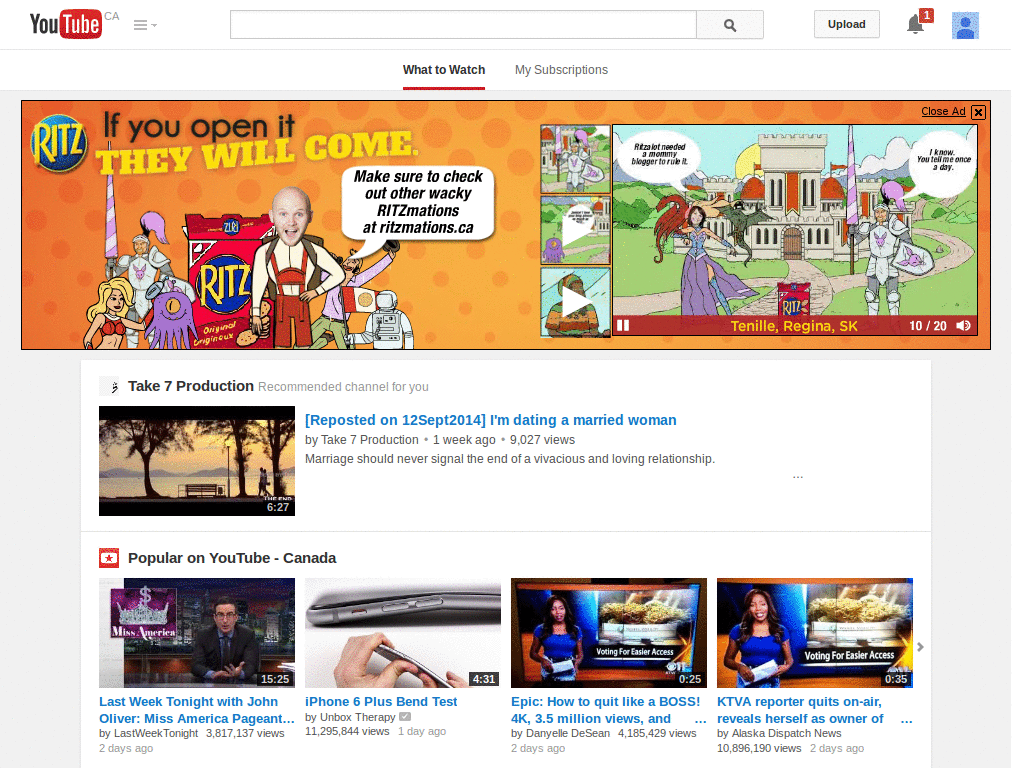
Task: Open Last Week Tonight Miss America title
Action: pyautogui.click(x=197, y=710)
